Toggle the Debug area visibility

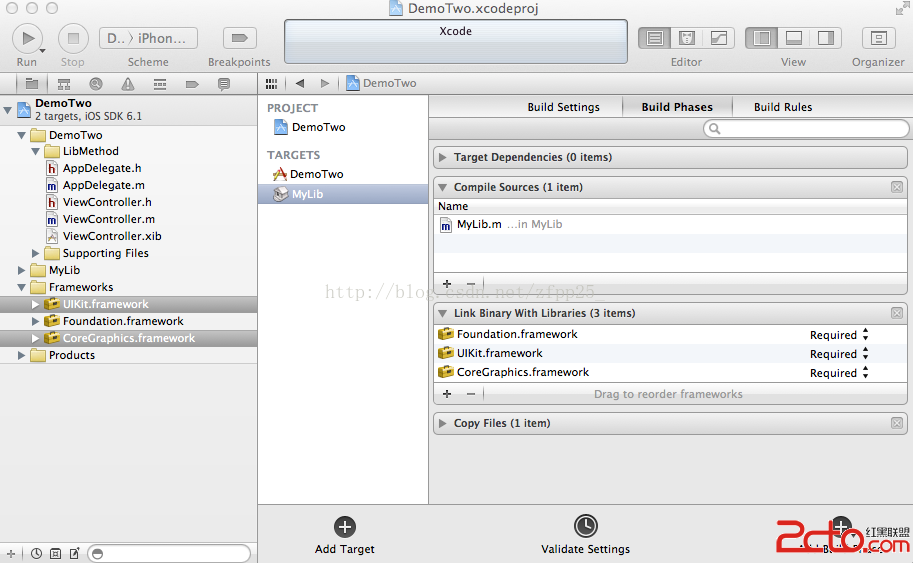tap(793, 38)
